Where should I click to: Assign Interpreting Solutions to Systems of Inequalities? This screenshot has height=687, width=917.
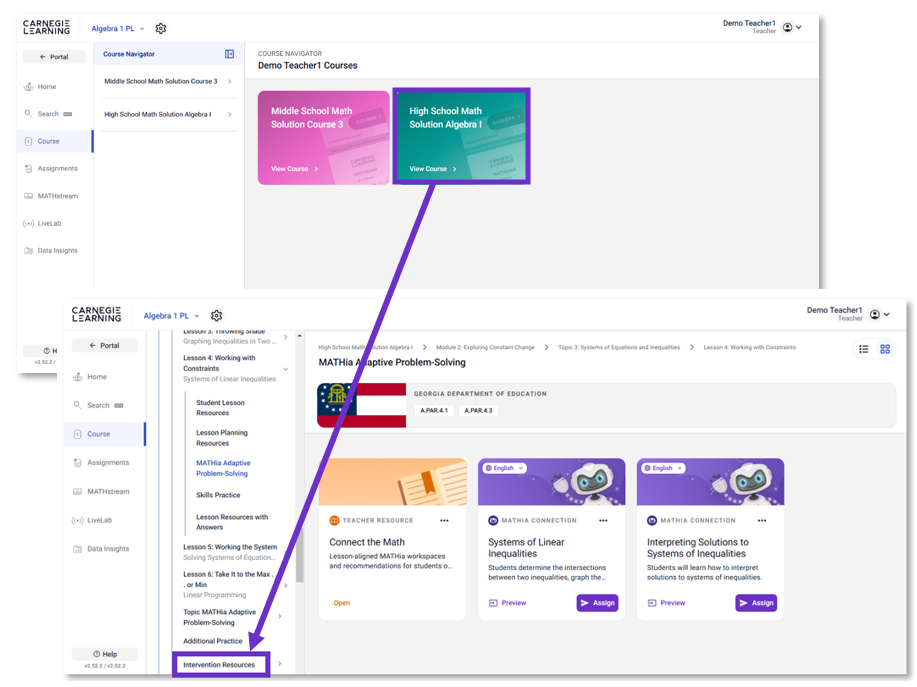pyautogui.click(x=756, y=603)
